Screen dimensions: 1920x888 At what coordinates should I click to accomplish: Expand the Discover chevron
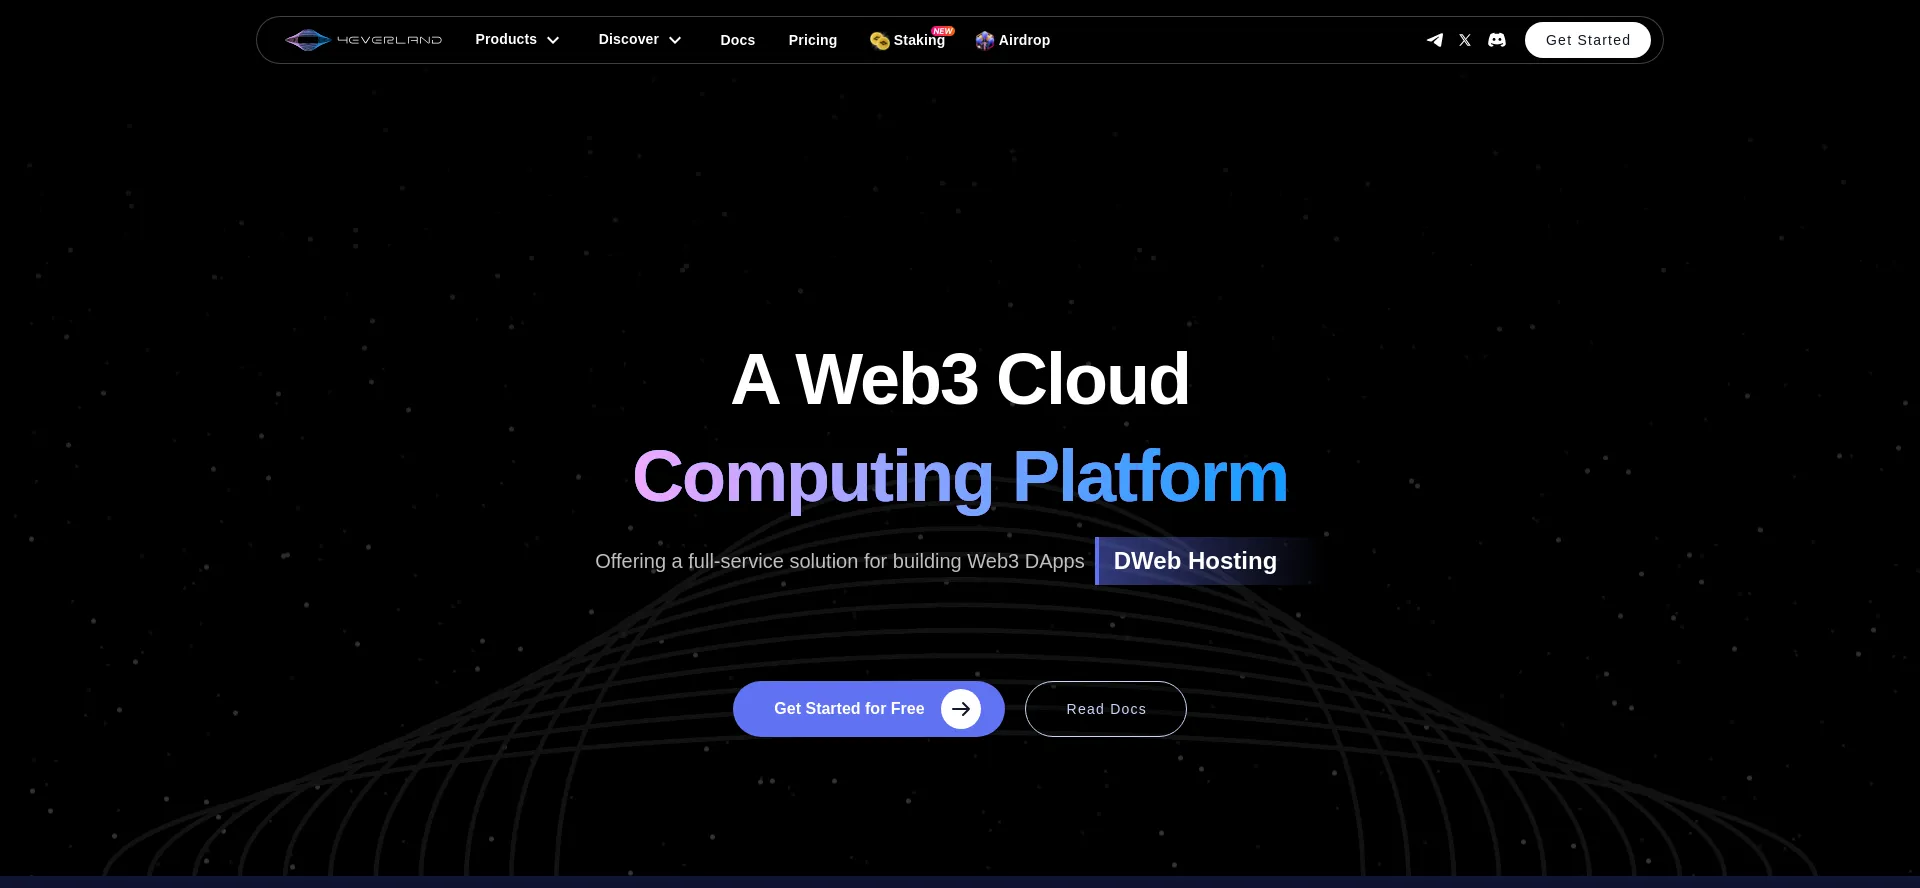point(675,40)
